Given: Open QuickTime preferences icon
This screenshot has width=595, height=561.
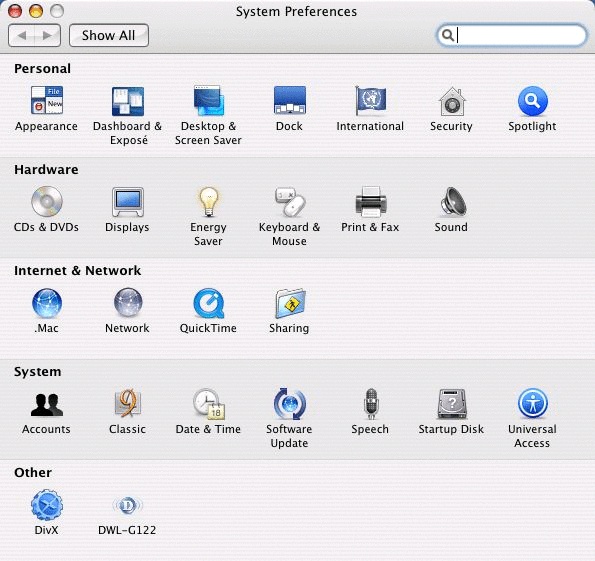Looking at the screenshot, I should 209,303.
